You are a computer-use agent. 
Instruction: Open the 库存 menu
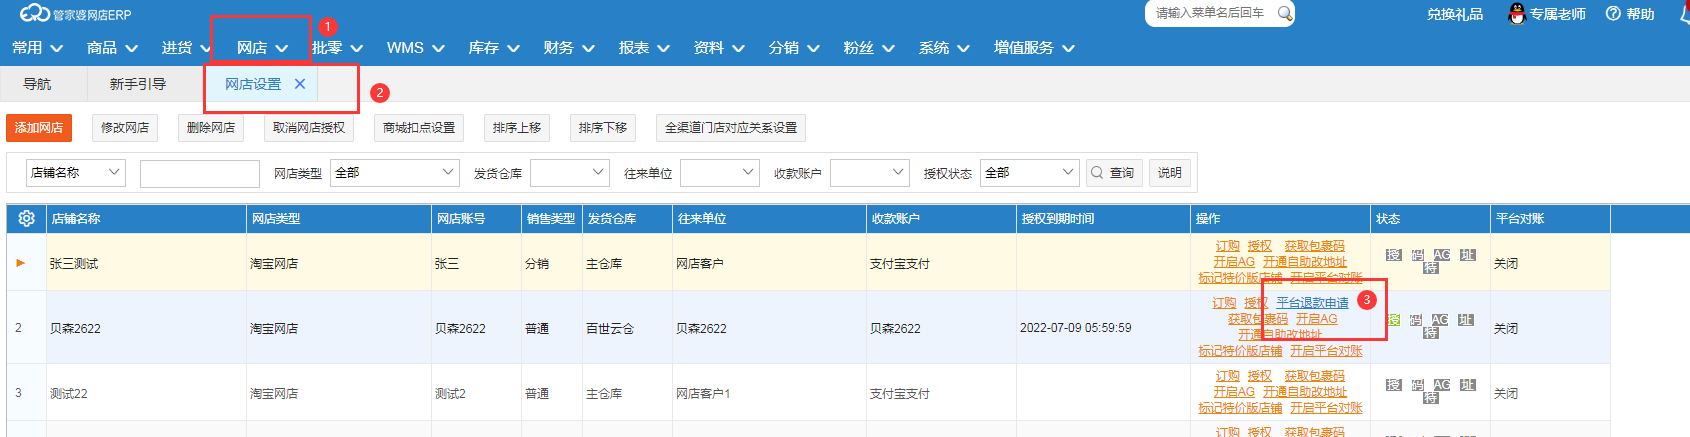point(494,48)
